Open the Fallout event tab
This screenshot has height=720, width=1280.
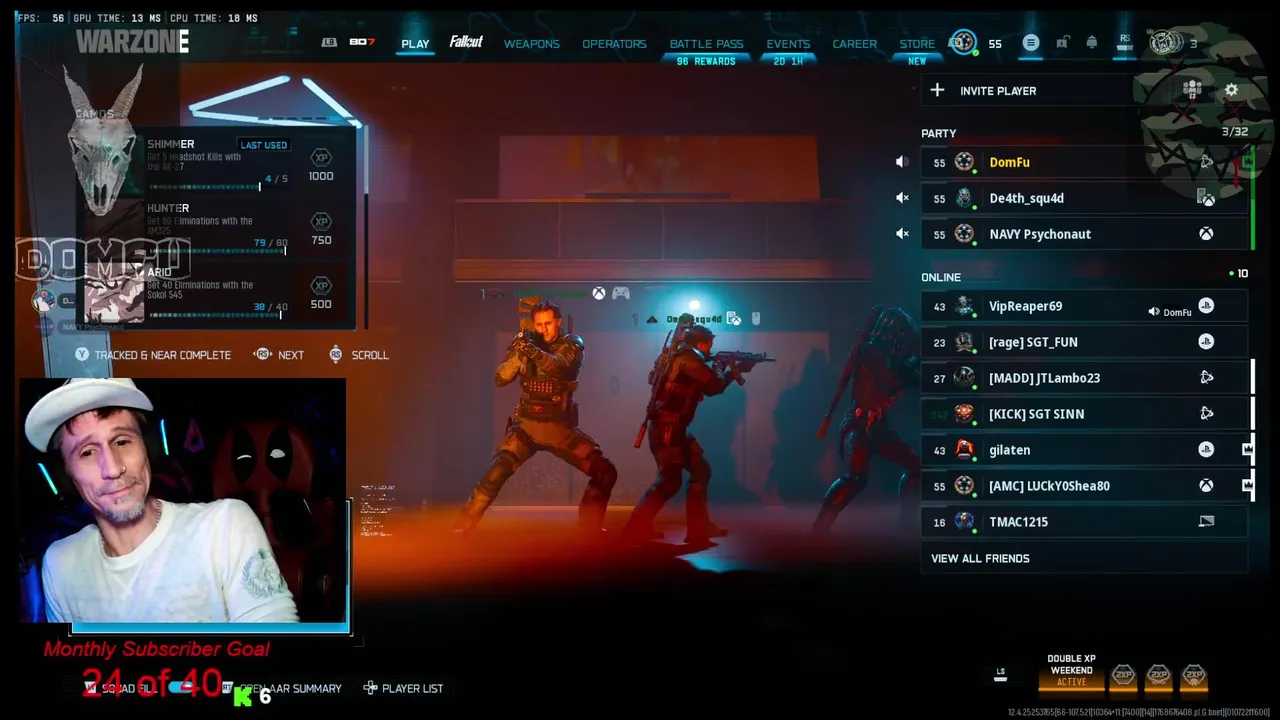tap(466, 42)
